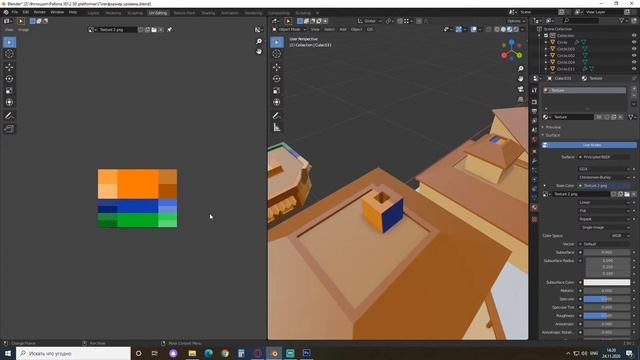This screenshot has width=640, height=360.
Task: Hide Circle.002 using its eye icon
Action: tap(634, 56)
